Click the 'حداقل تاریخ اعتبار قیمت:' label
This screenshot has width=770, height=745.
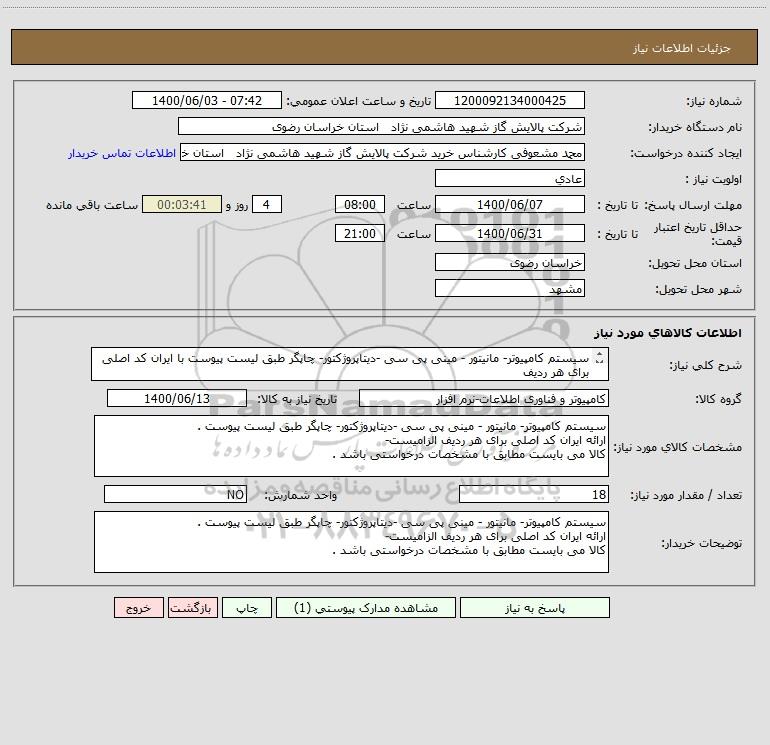tap(697, 234)
